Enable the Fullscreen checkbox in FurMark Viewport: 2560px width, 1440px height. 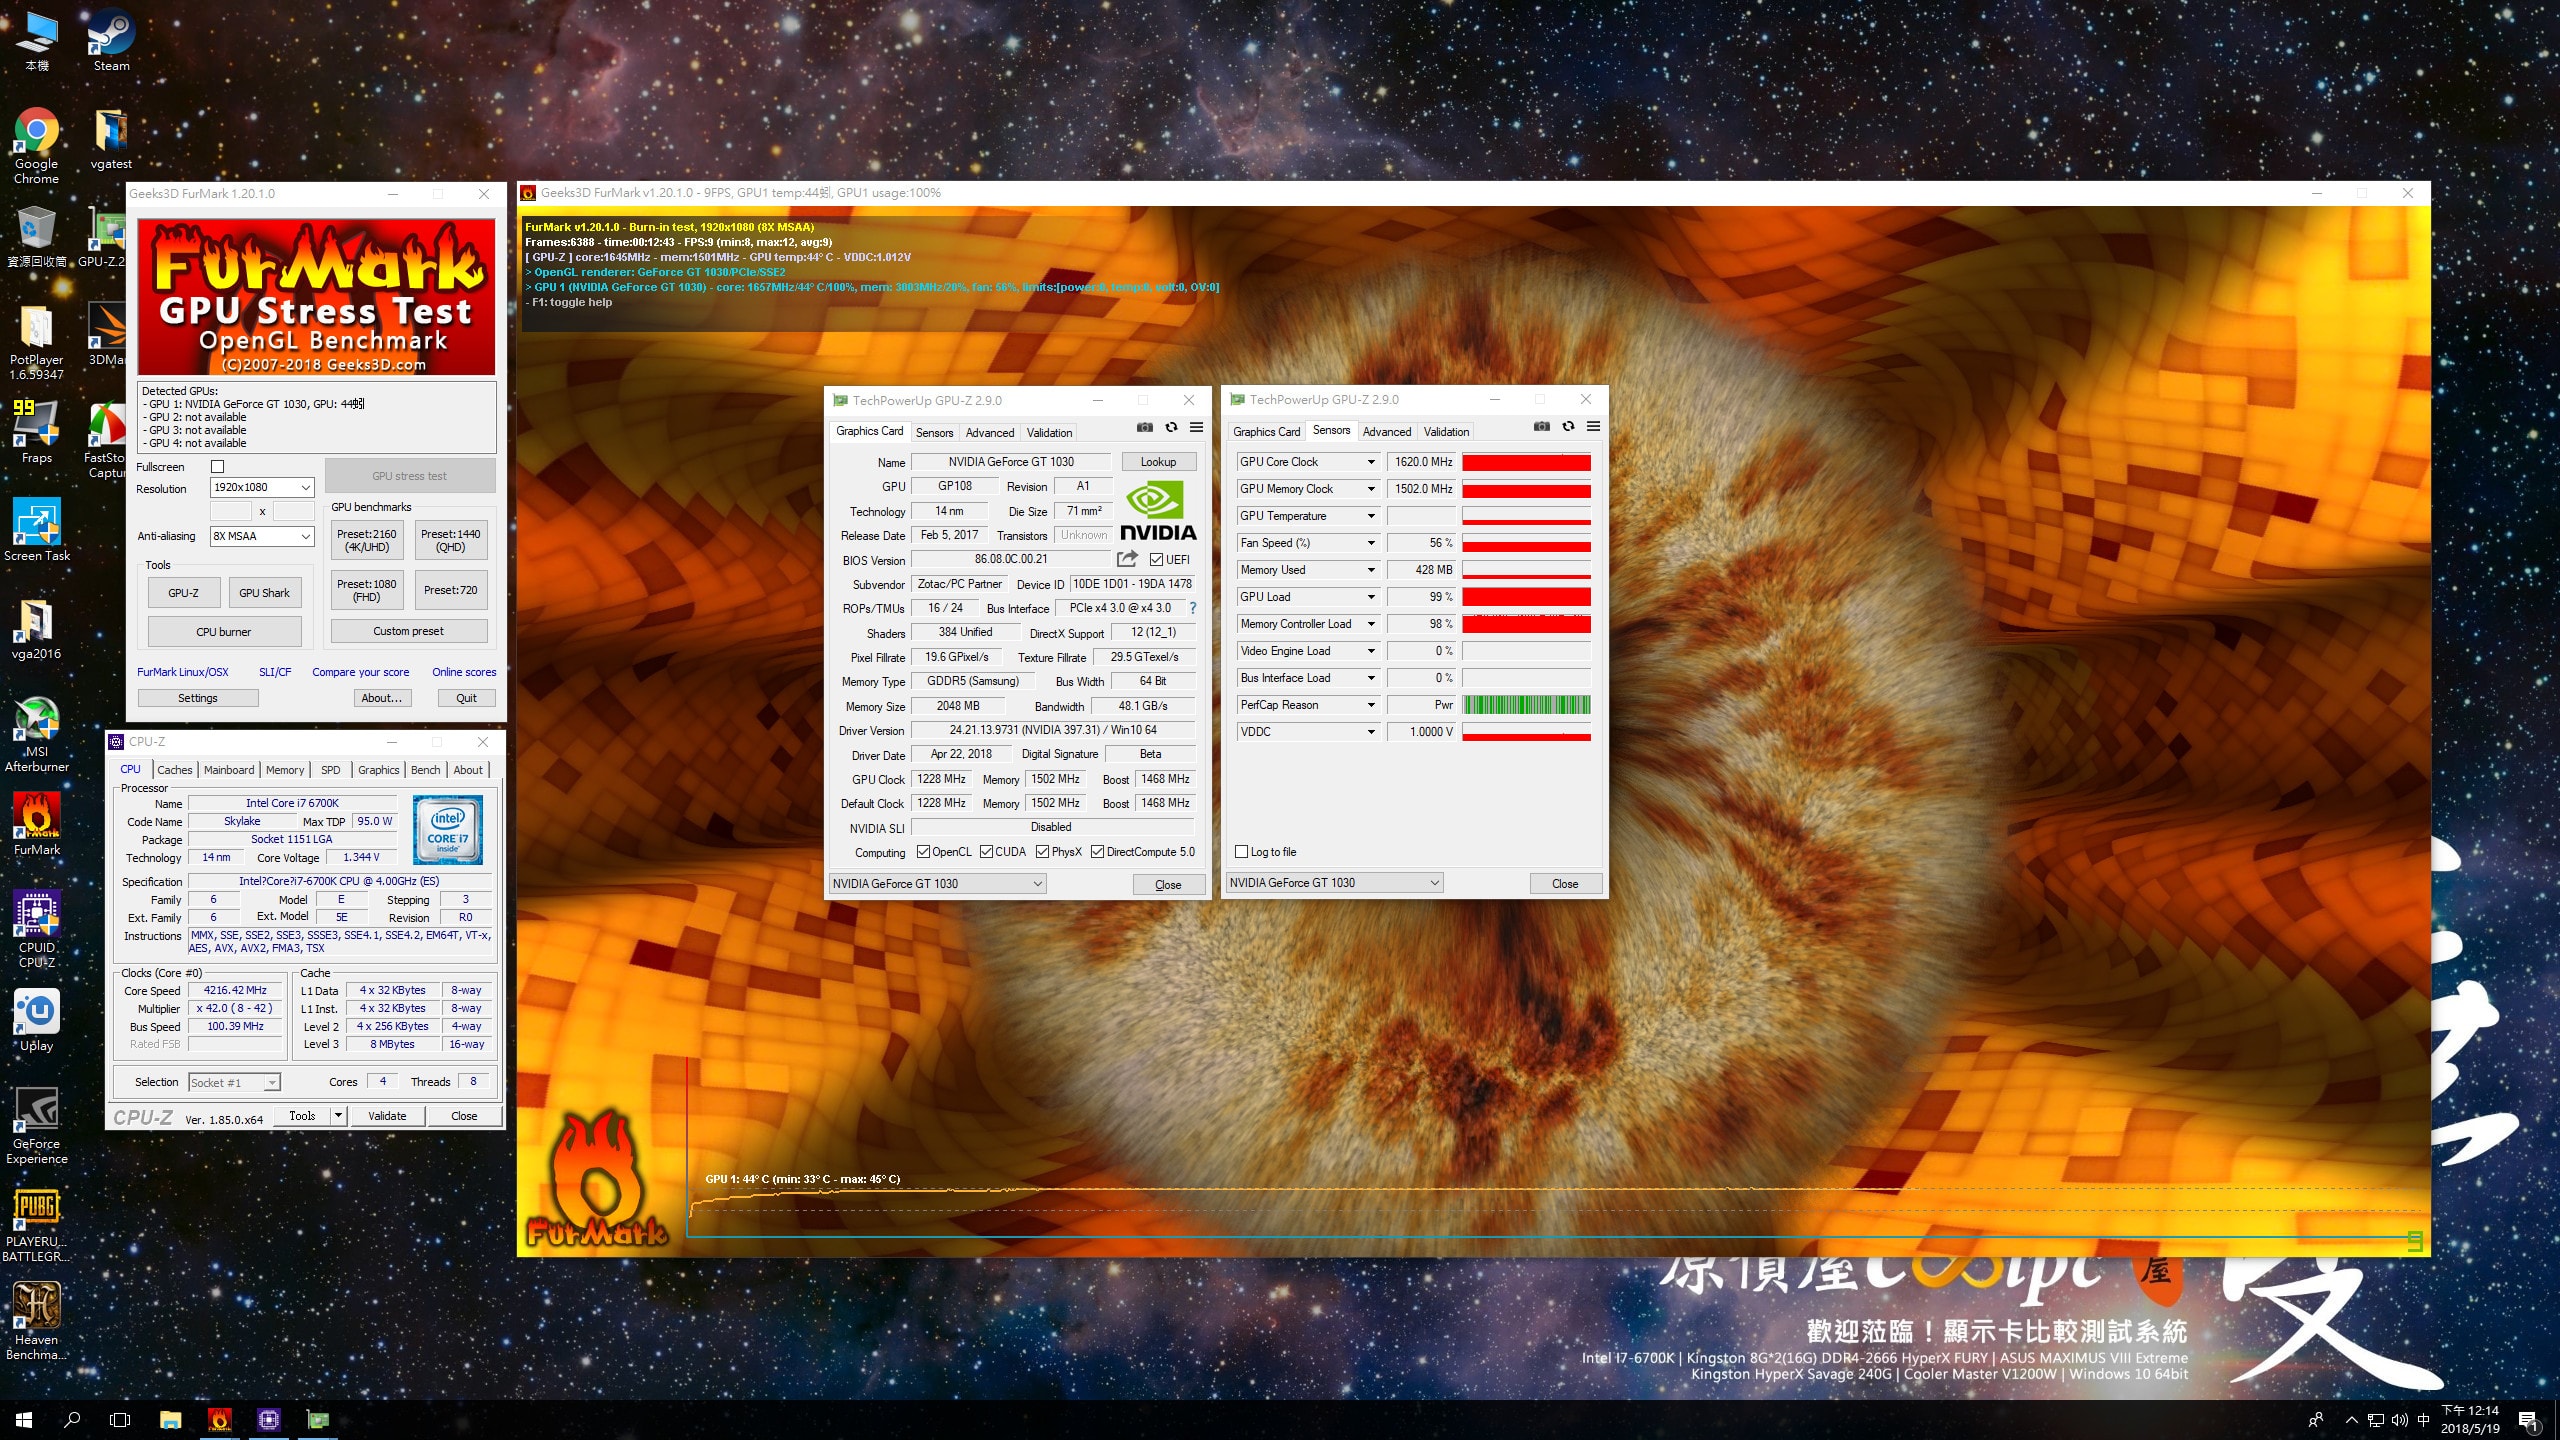point(218,467)
